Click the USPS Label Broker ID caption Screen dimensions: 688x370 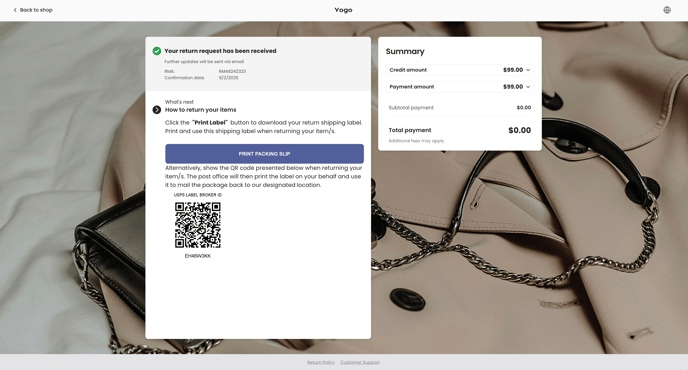click(x=197, y=195)
